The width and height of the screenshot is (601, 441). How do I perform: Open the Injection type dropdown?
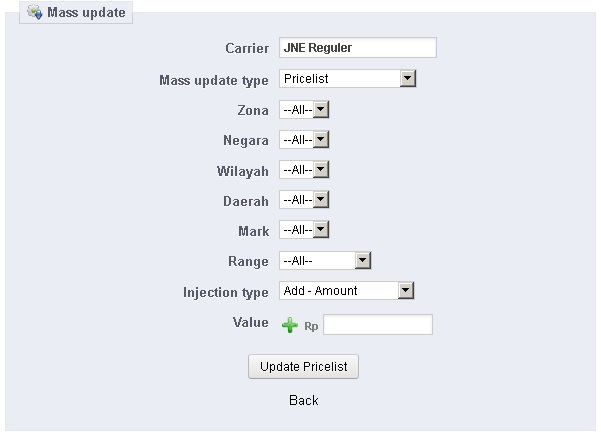346,291
